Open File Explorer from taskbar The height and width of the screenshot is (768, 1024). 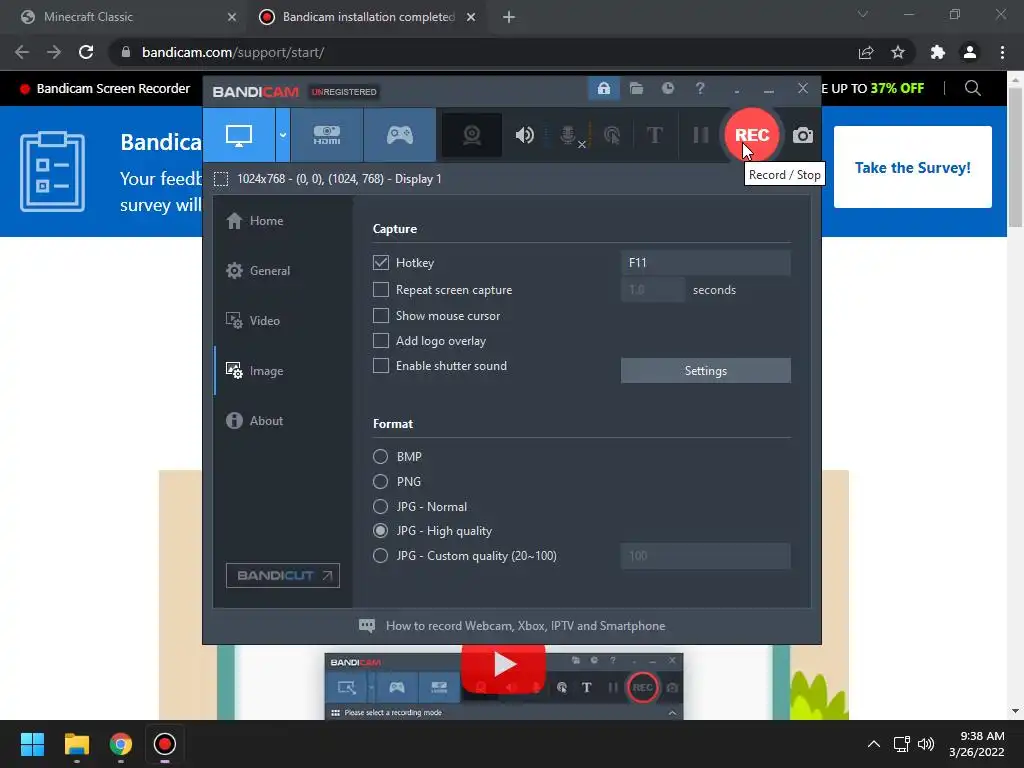tap(76, 744)
